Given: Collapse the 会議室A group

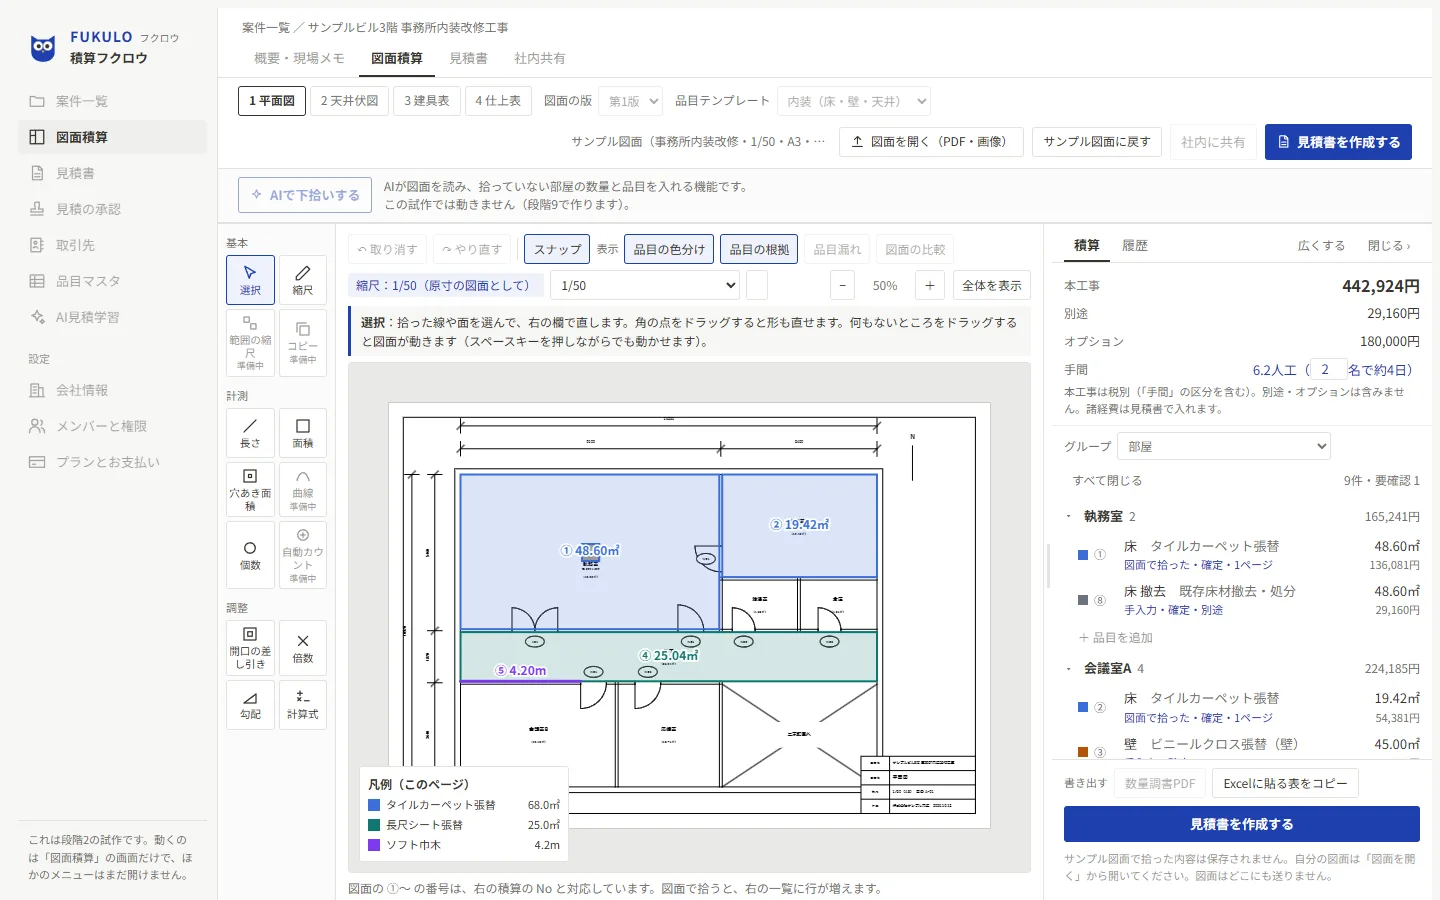Looking at the screenshot, I should [1068, 669].
